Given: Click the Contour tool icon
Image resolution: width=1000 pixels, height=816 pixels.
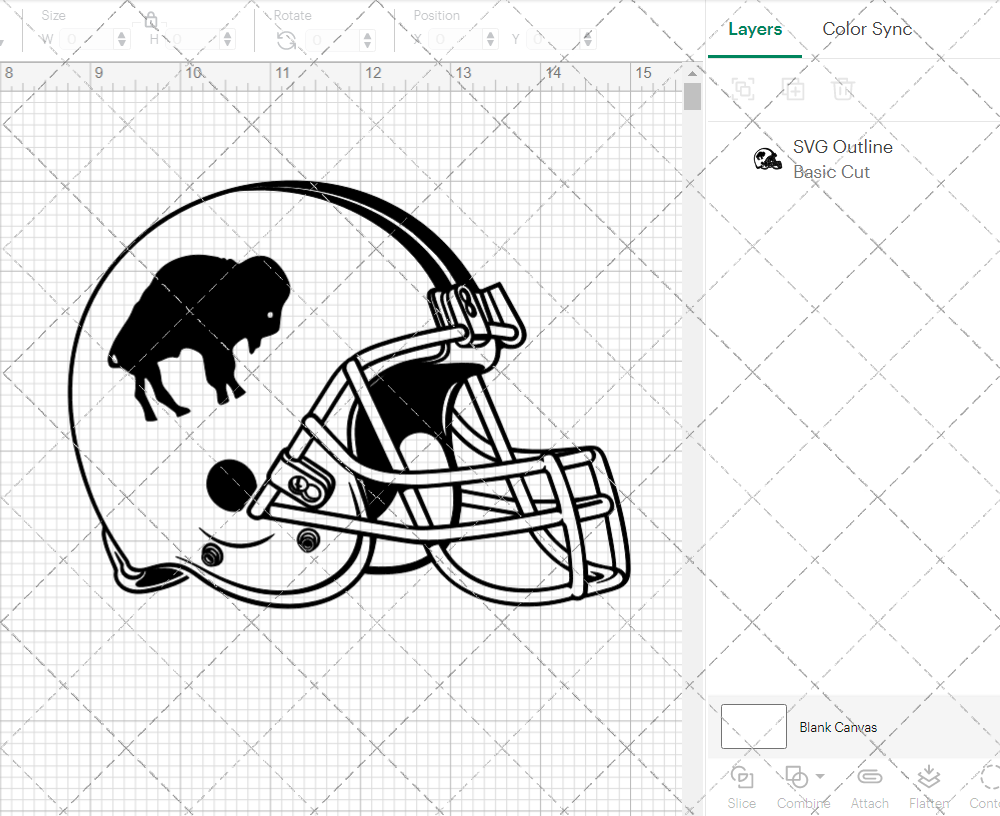Looking at the screenshot, I should [988, 778].
